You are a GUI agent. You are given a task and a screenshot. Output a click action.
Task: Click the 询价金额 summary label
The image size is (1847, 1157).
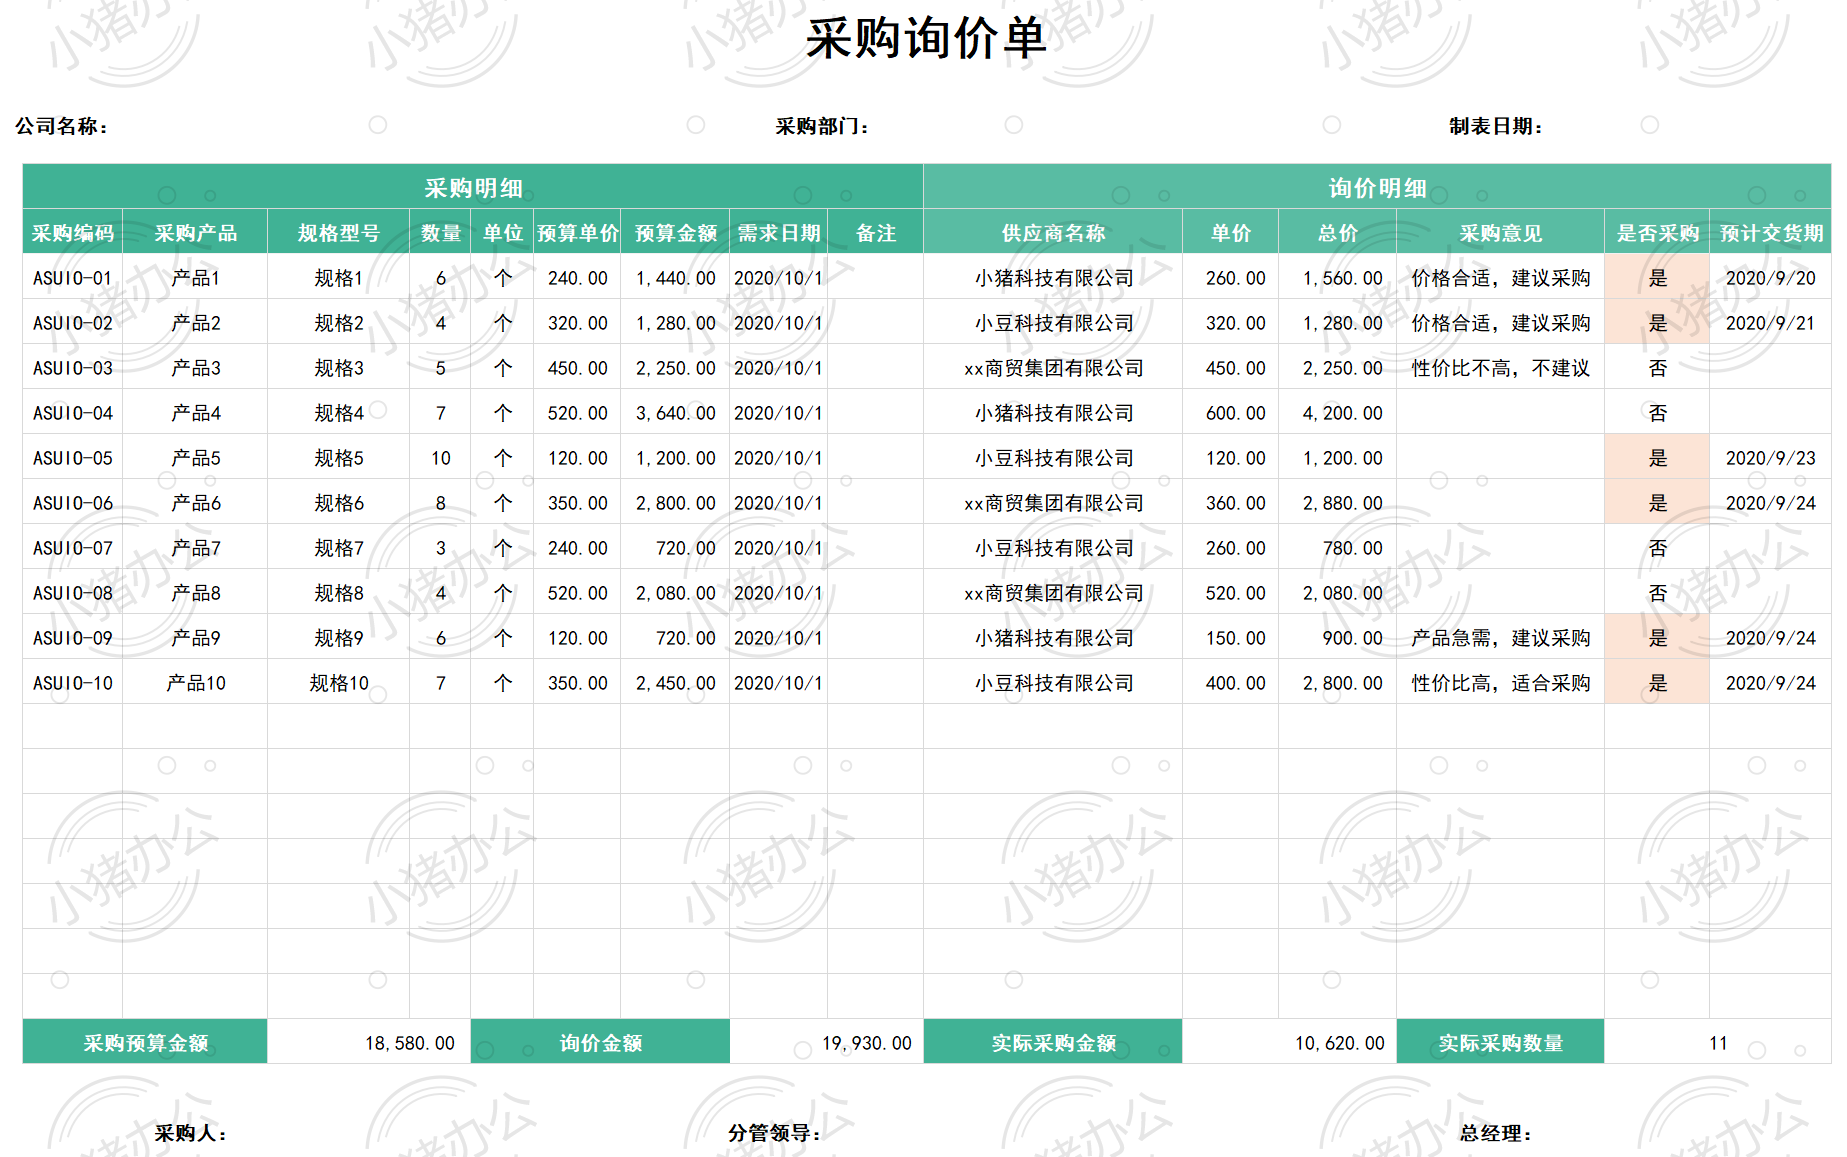(600, 1042)
